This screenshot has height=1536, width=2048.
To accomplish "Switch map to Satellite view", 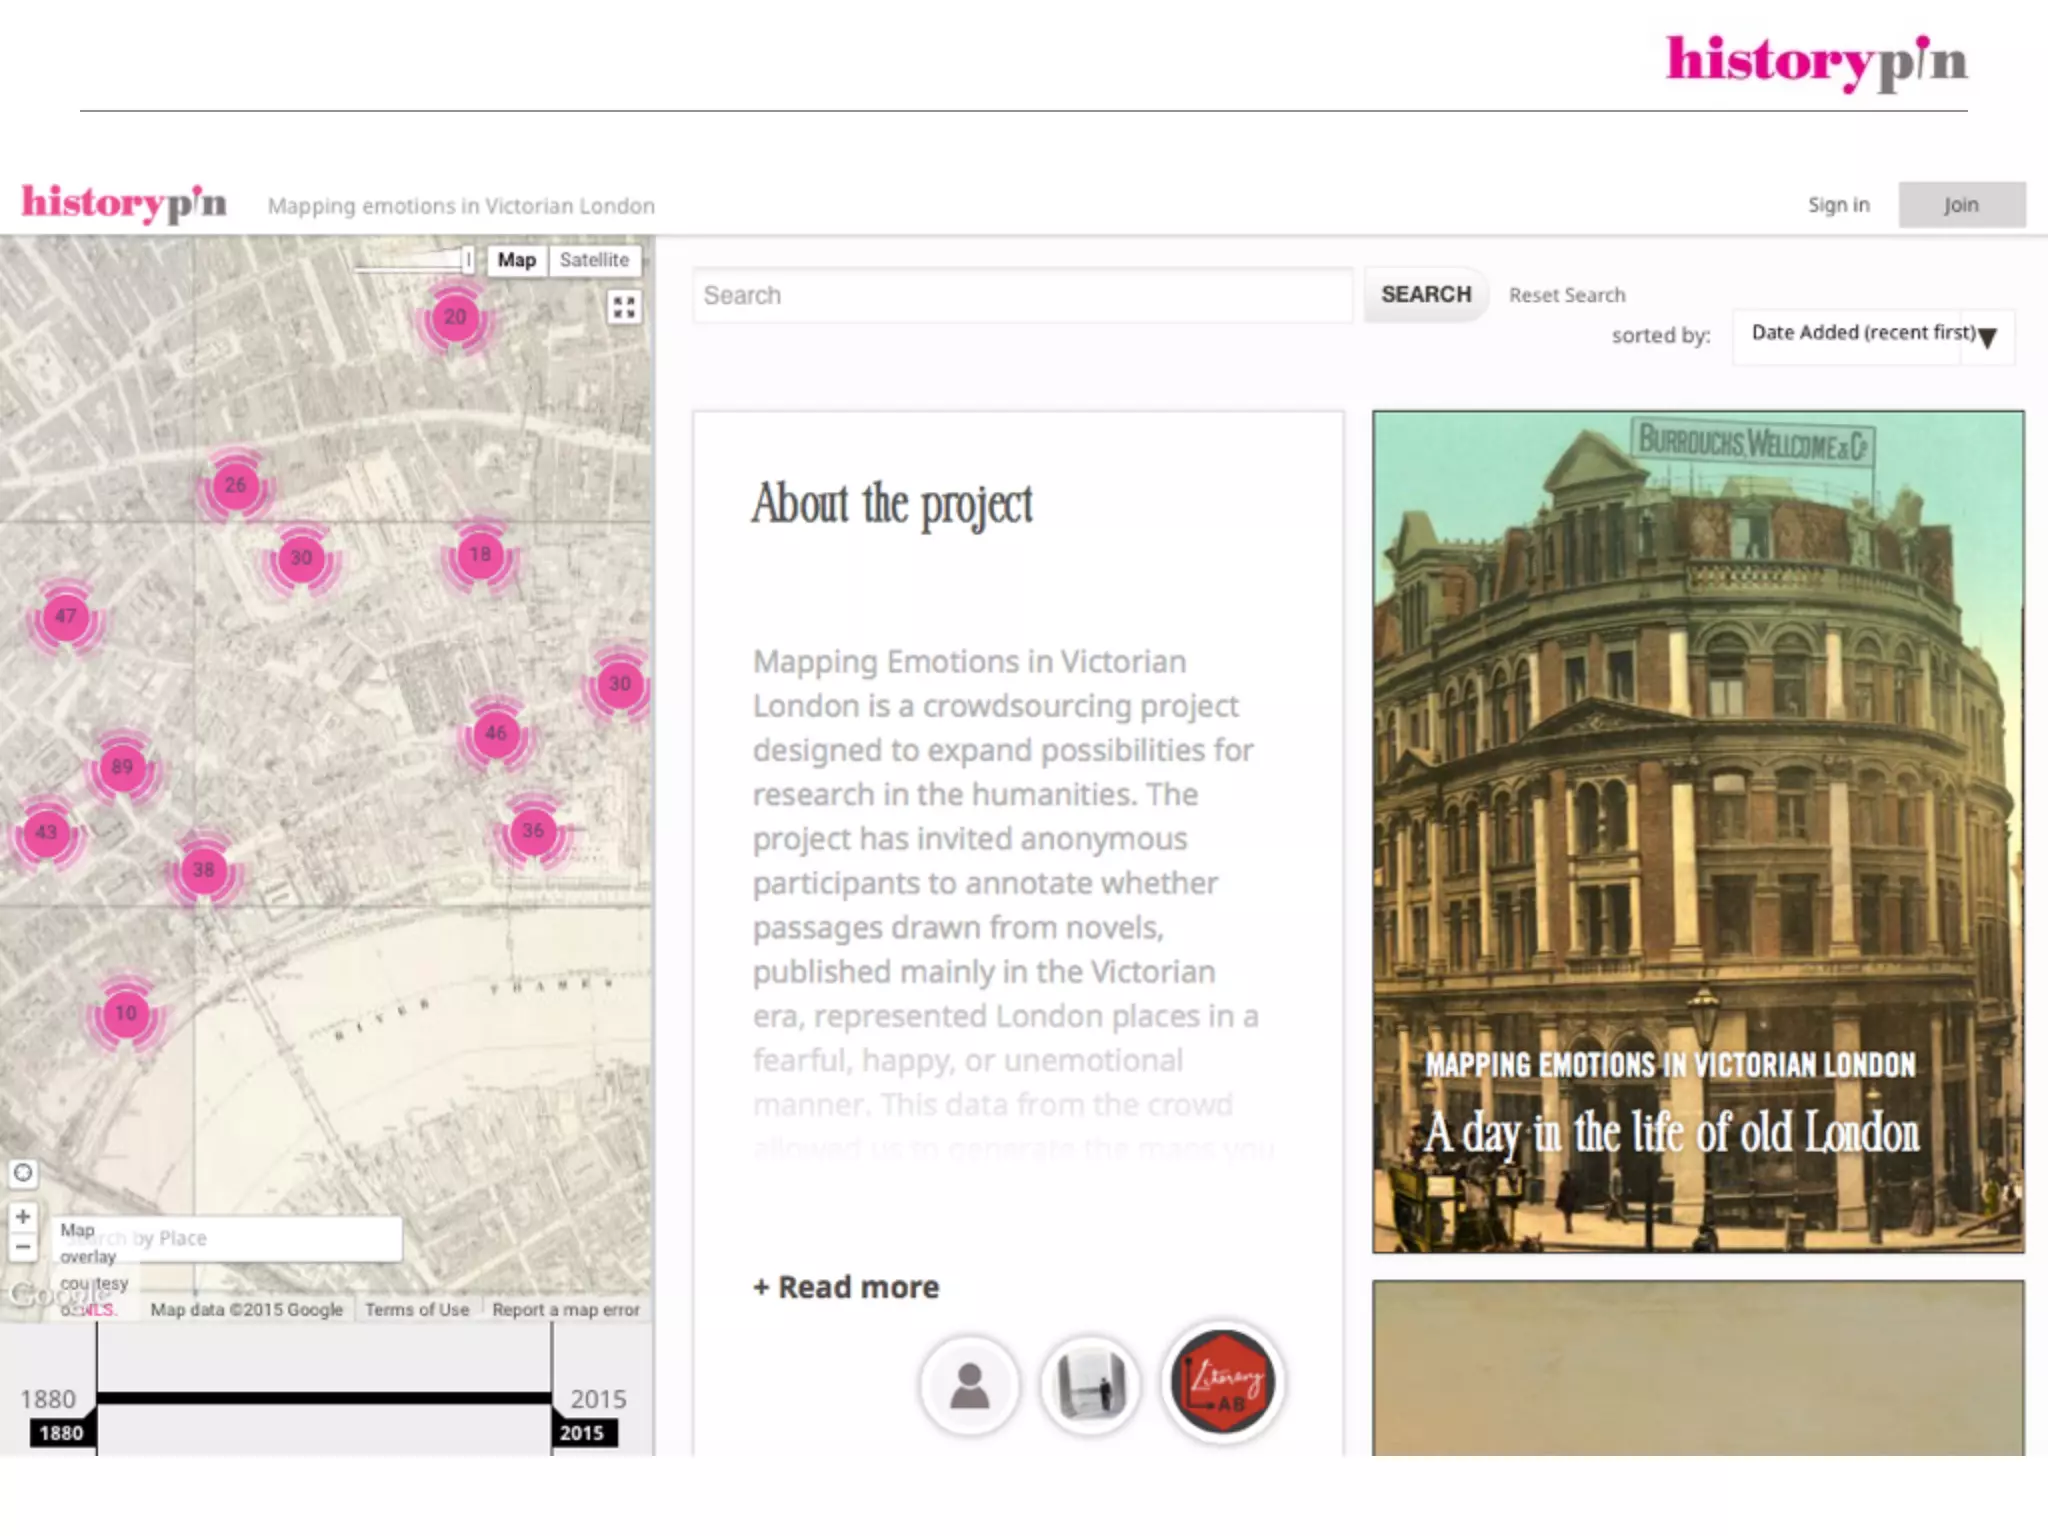I will point(594,260).
